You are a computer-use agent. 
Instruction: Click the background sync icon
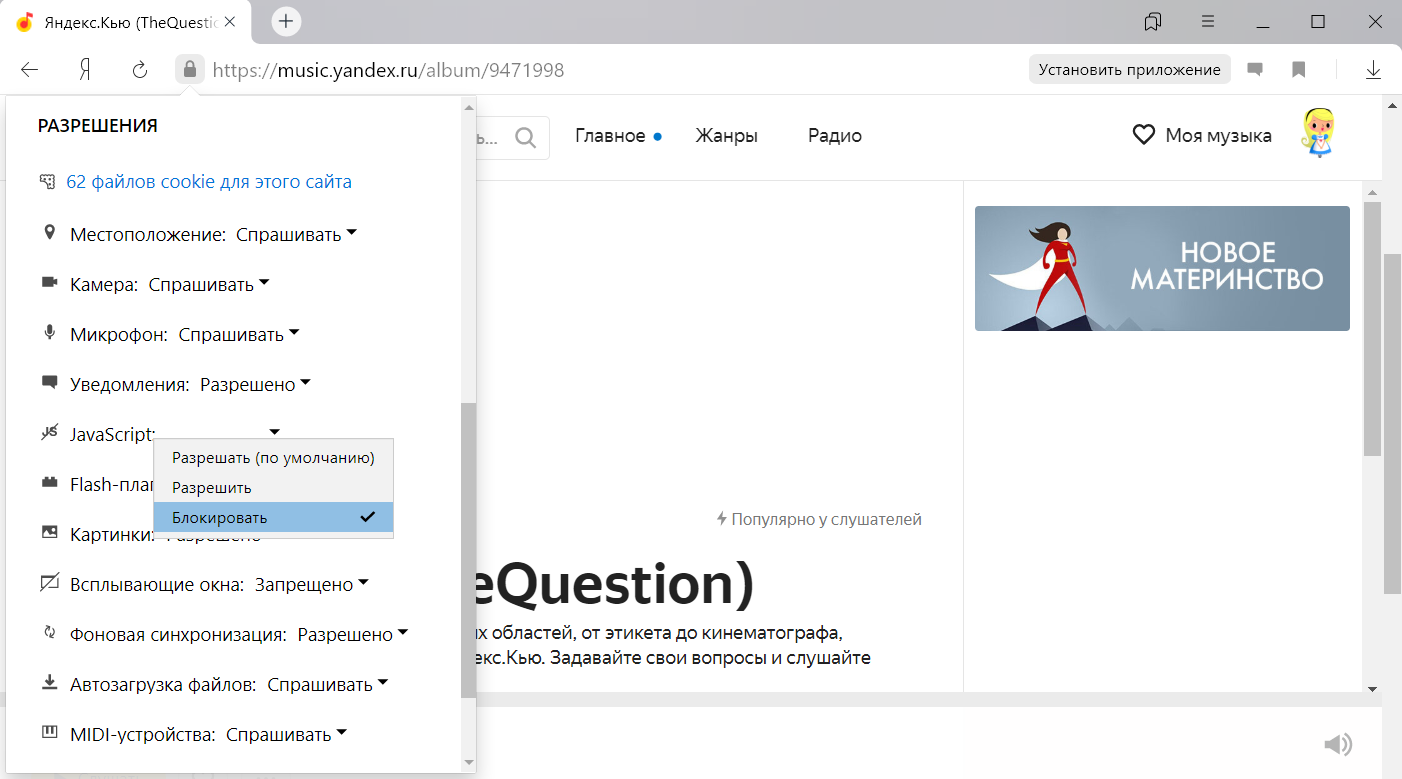point(49,632)
